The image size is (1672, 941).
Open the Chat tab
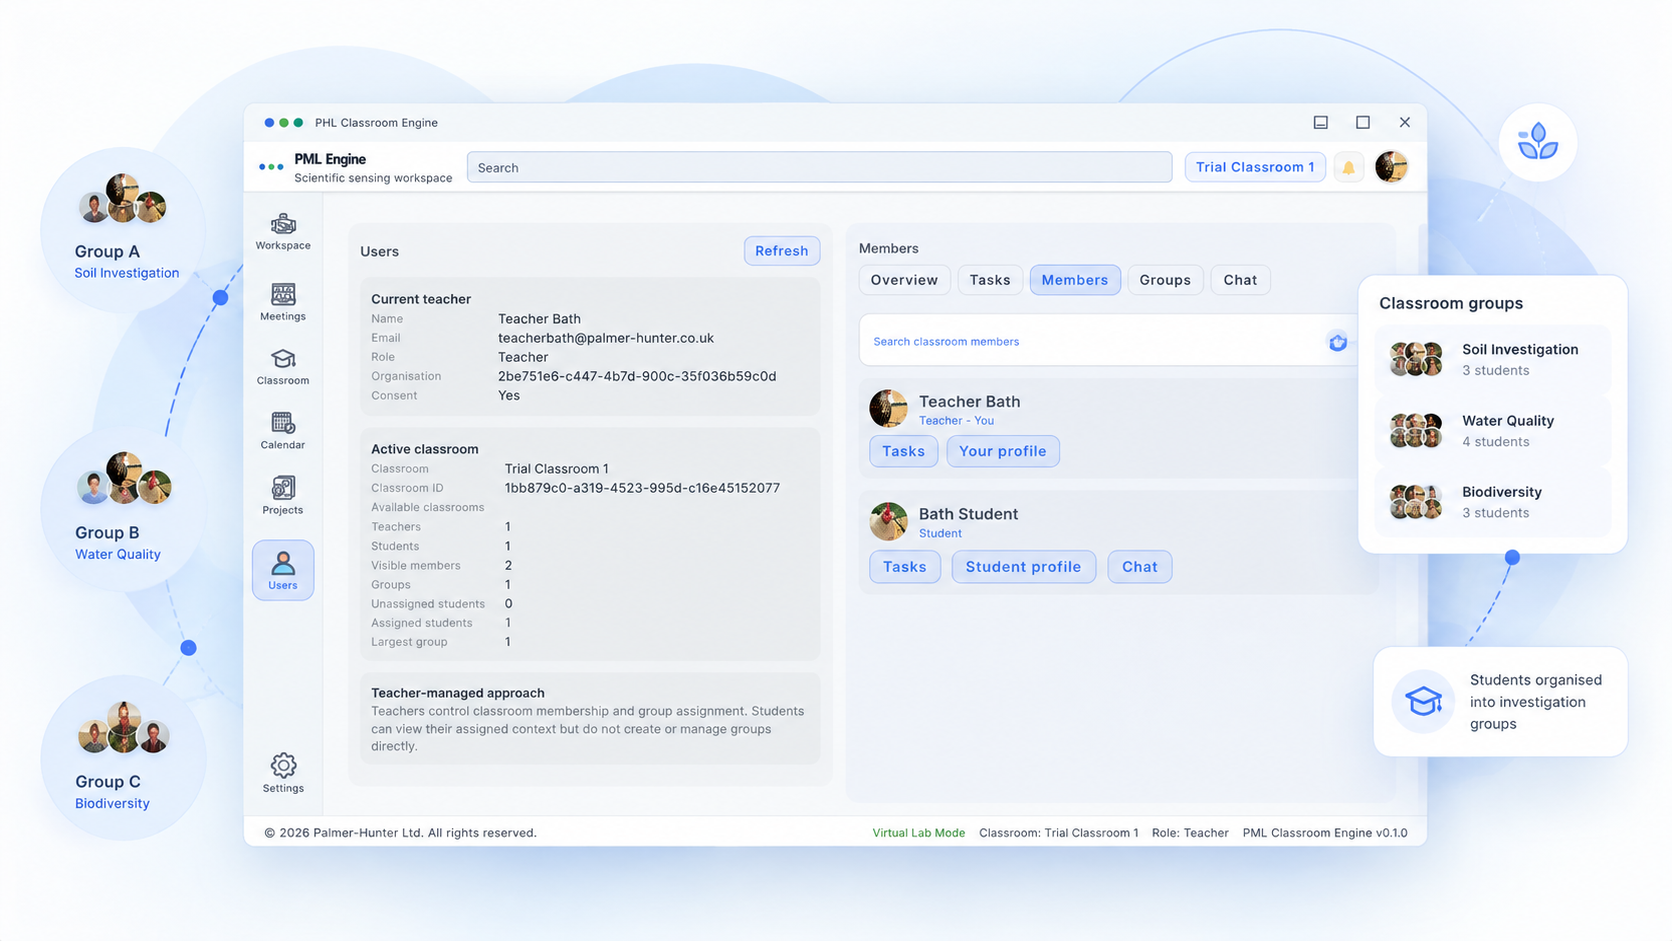pos(1240,280)
